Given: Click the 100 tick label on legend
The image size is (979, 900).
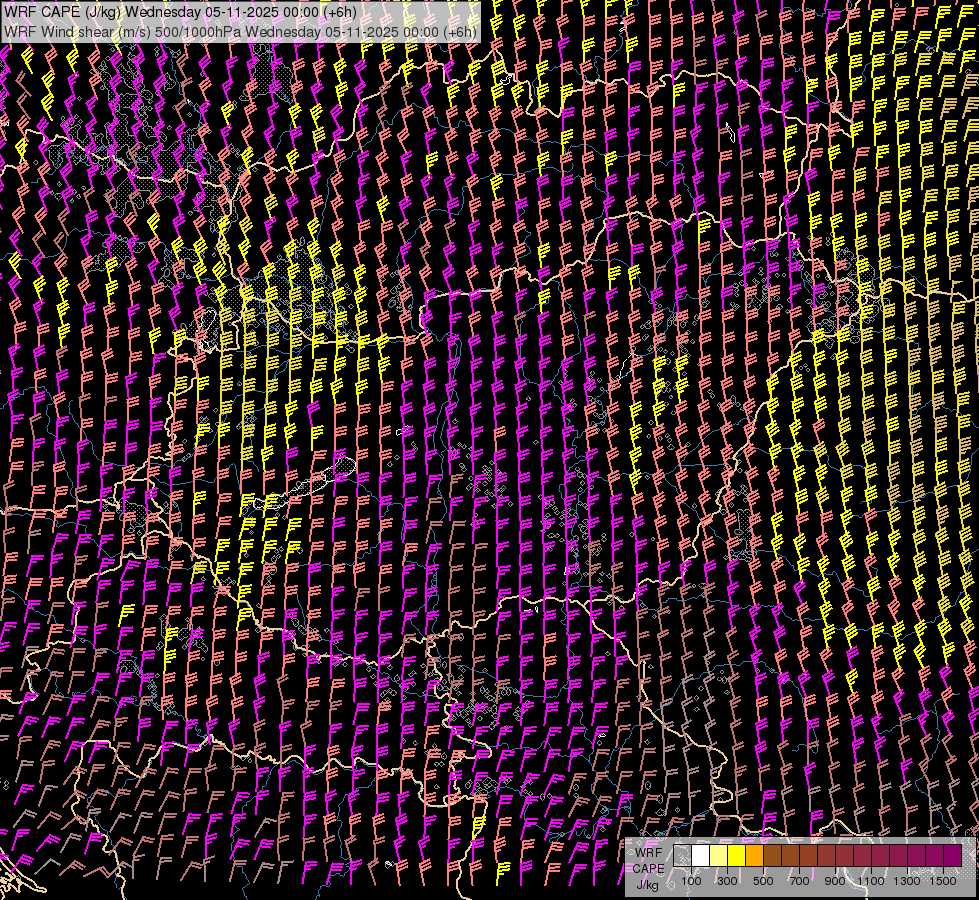Looking at the screenshot, I should tap(691, 881).
